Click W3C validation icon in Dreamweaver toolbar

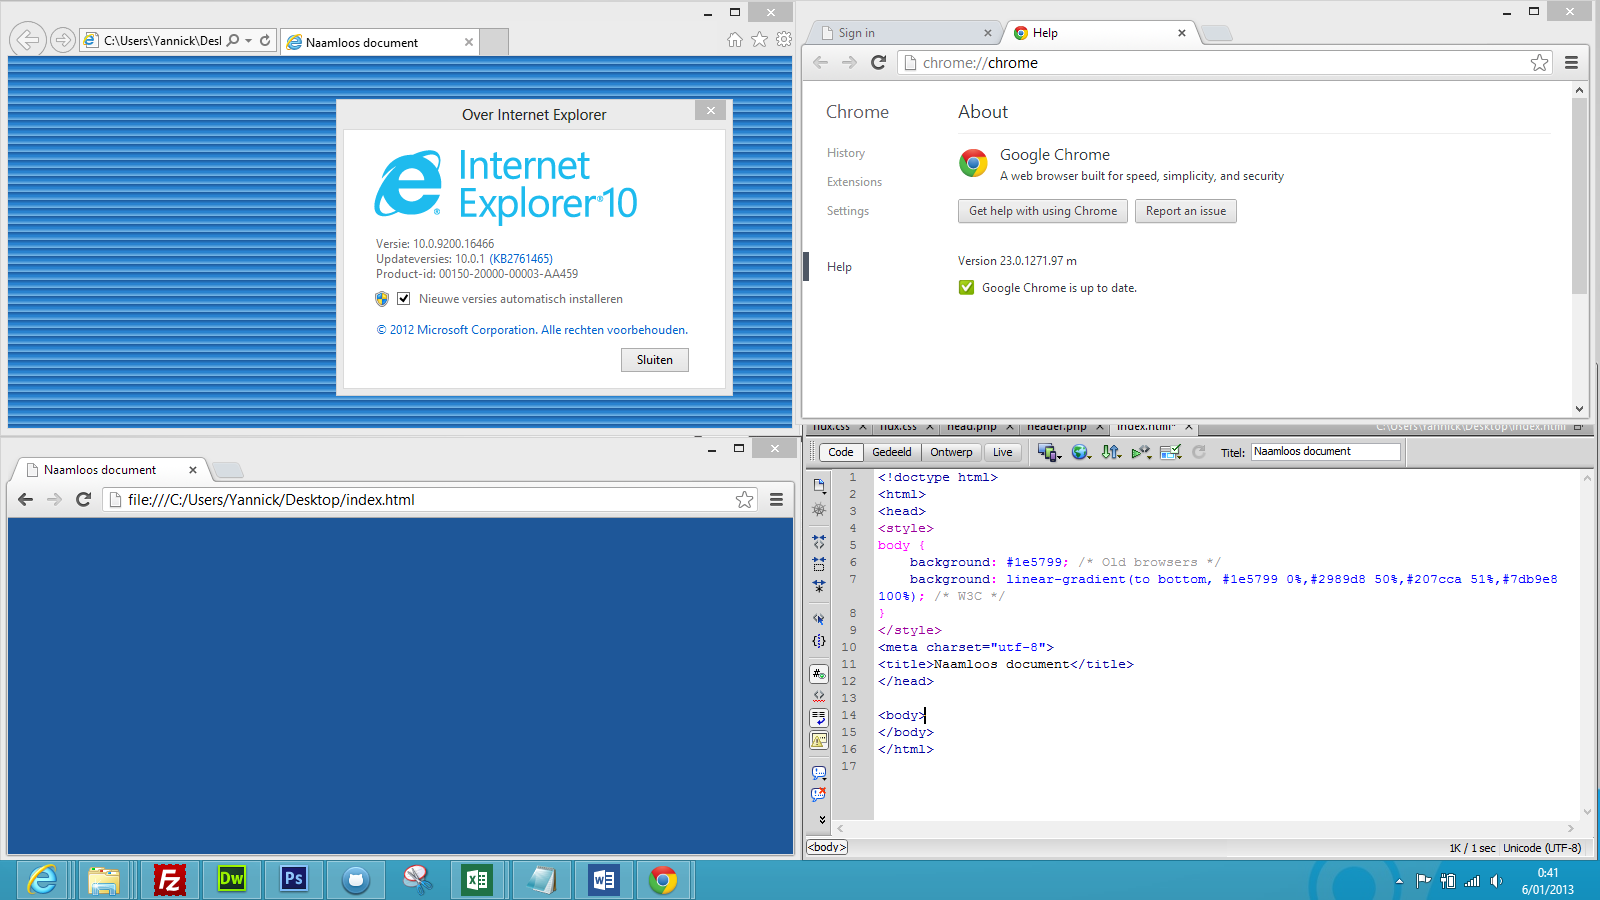pyautogui.click(x=1141, y=452)
